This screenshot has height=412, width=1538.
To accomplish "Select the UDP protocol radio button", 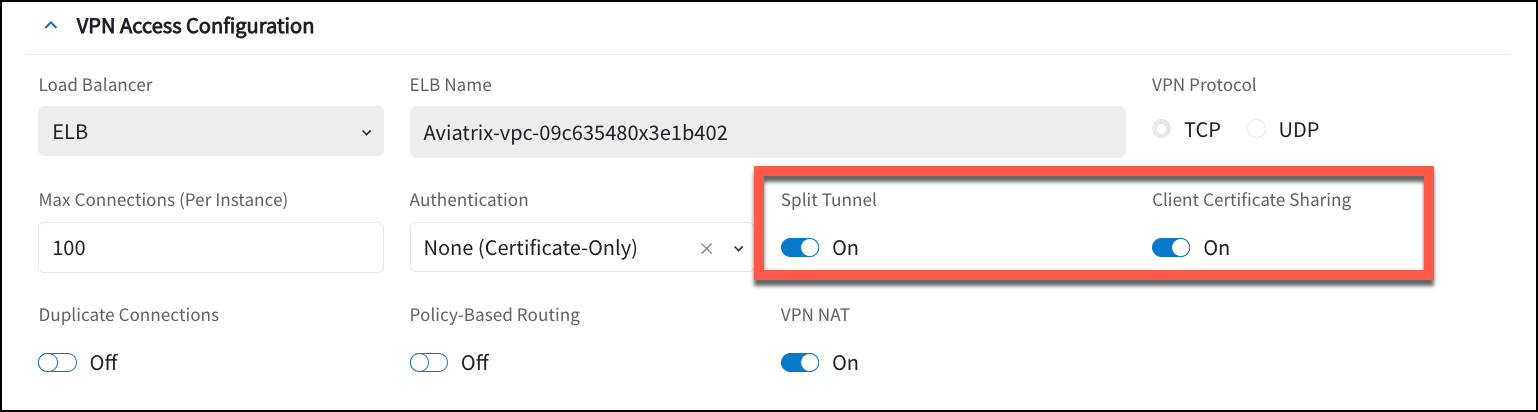I will point(1256,130).
